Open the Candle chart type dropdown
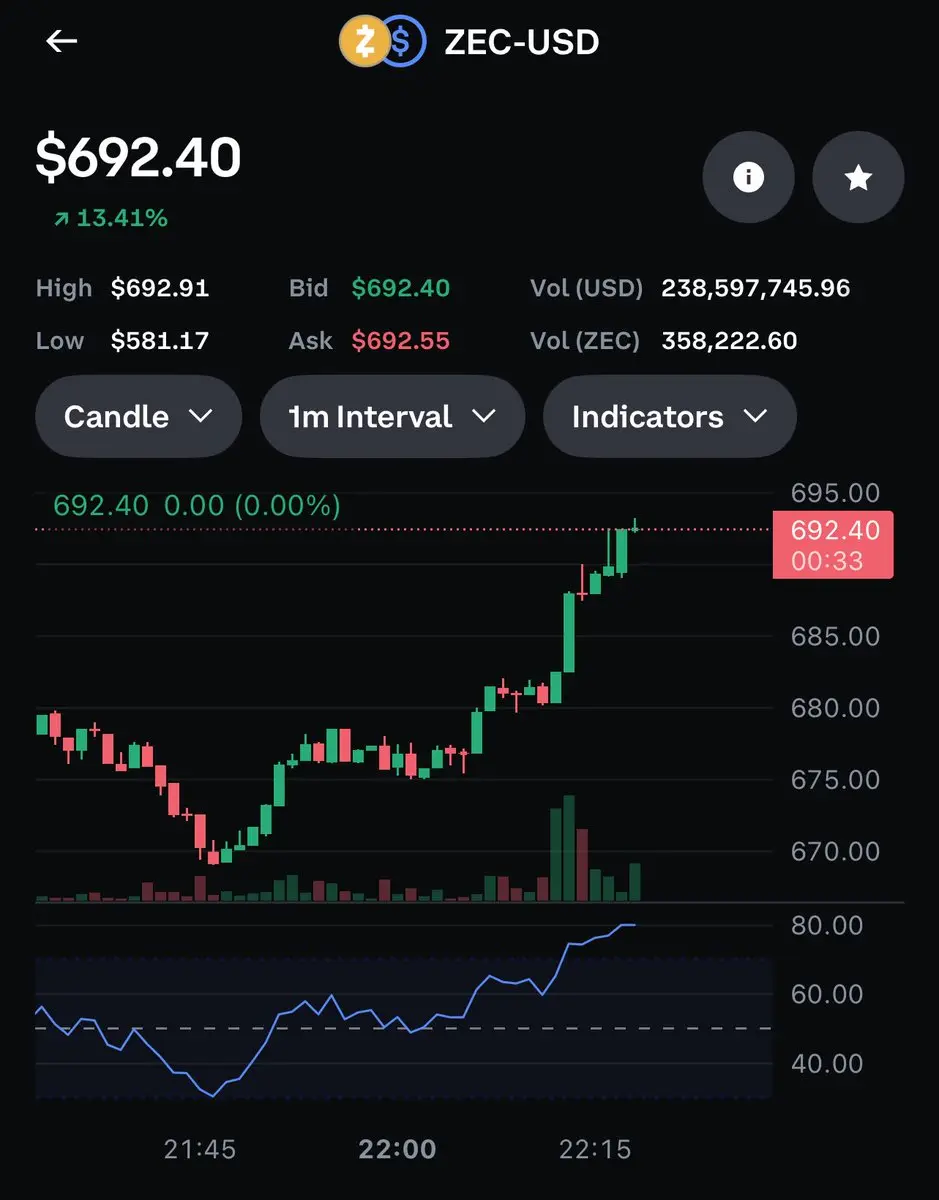Image resolution: width=939 pixels, height=1200 pixels. pyautogui.click(x=138, y=416)
